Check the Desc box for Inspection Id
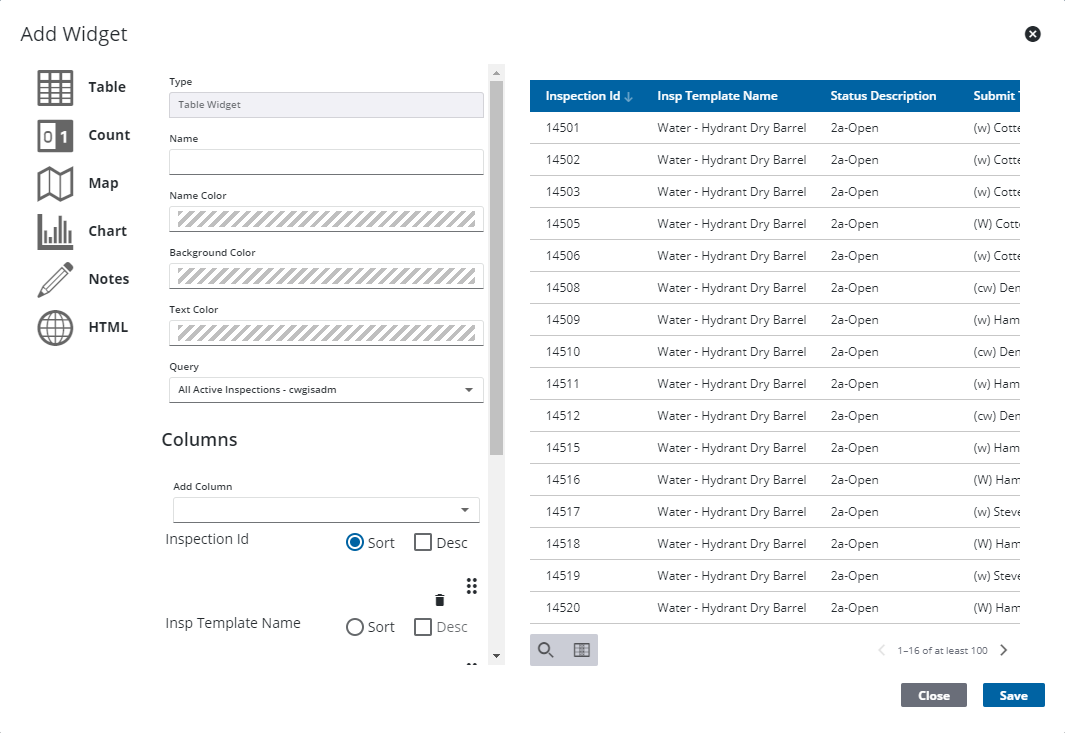This screenshot has height=733, width=1065. tap(423, 543)
